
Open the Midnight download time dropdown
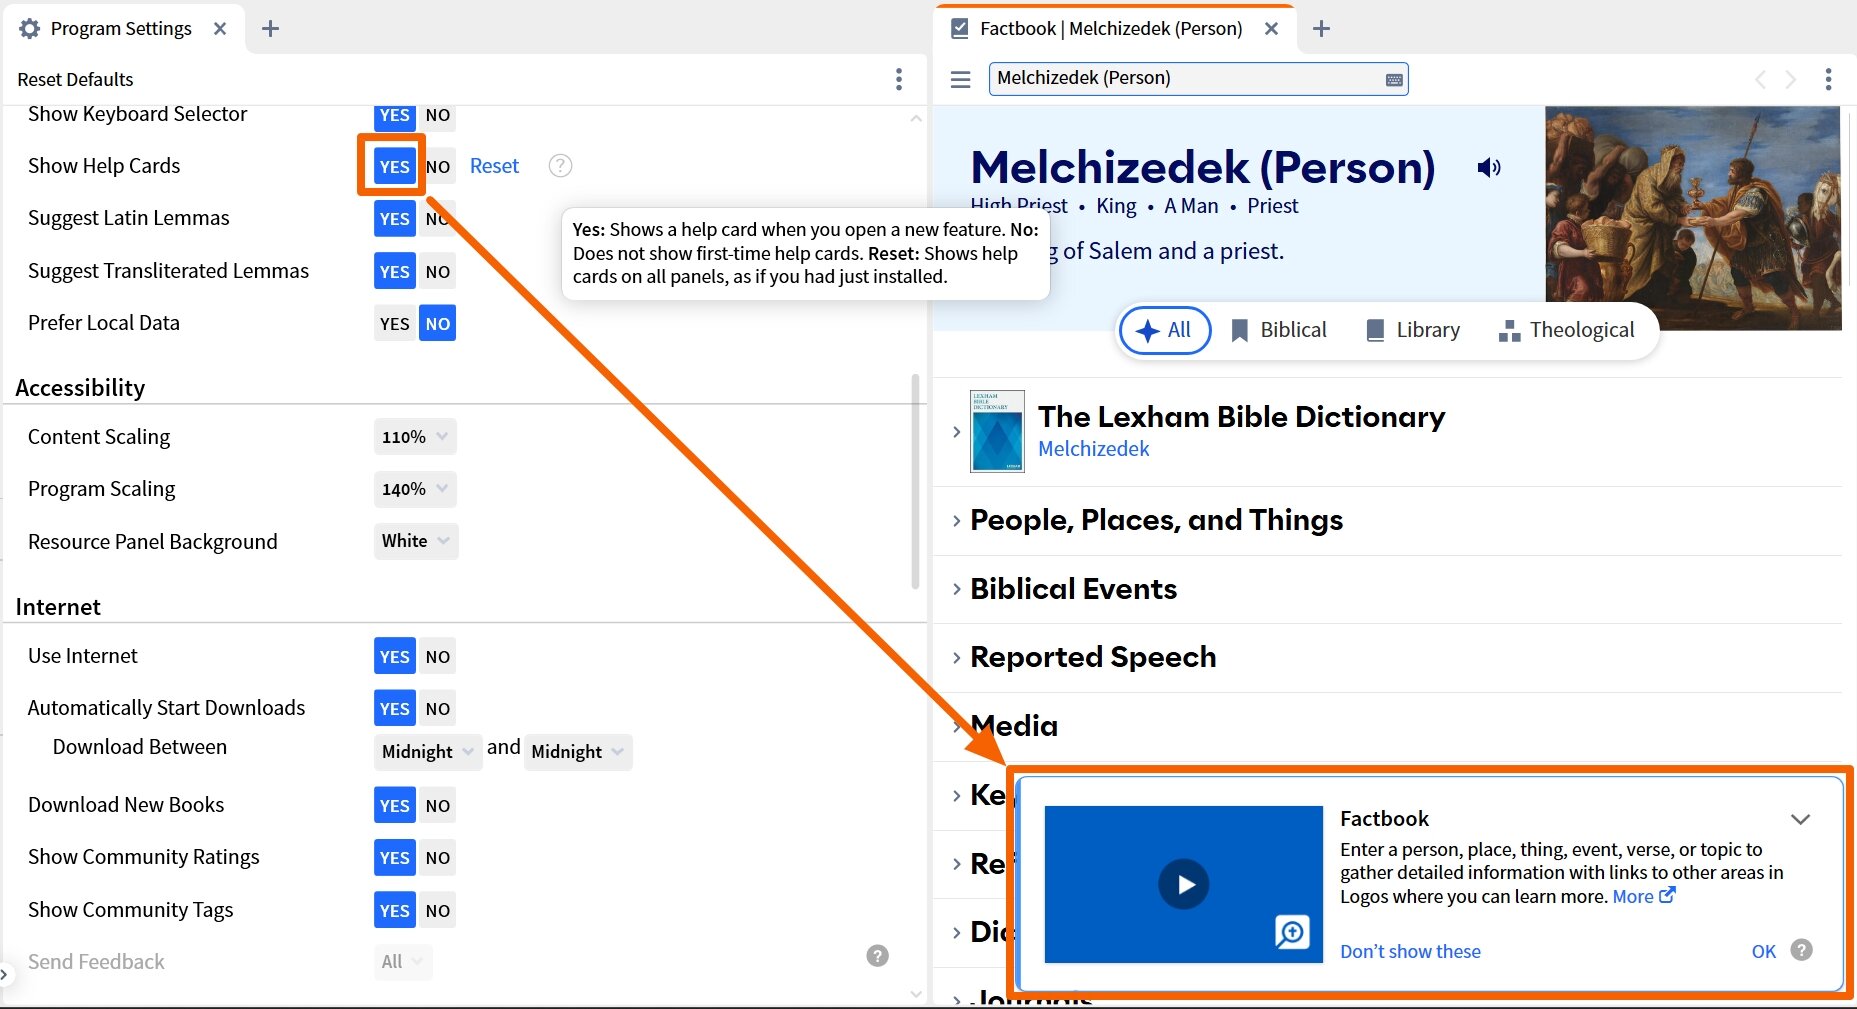pos(427,752)
